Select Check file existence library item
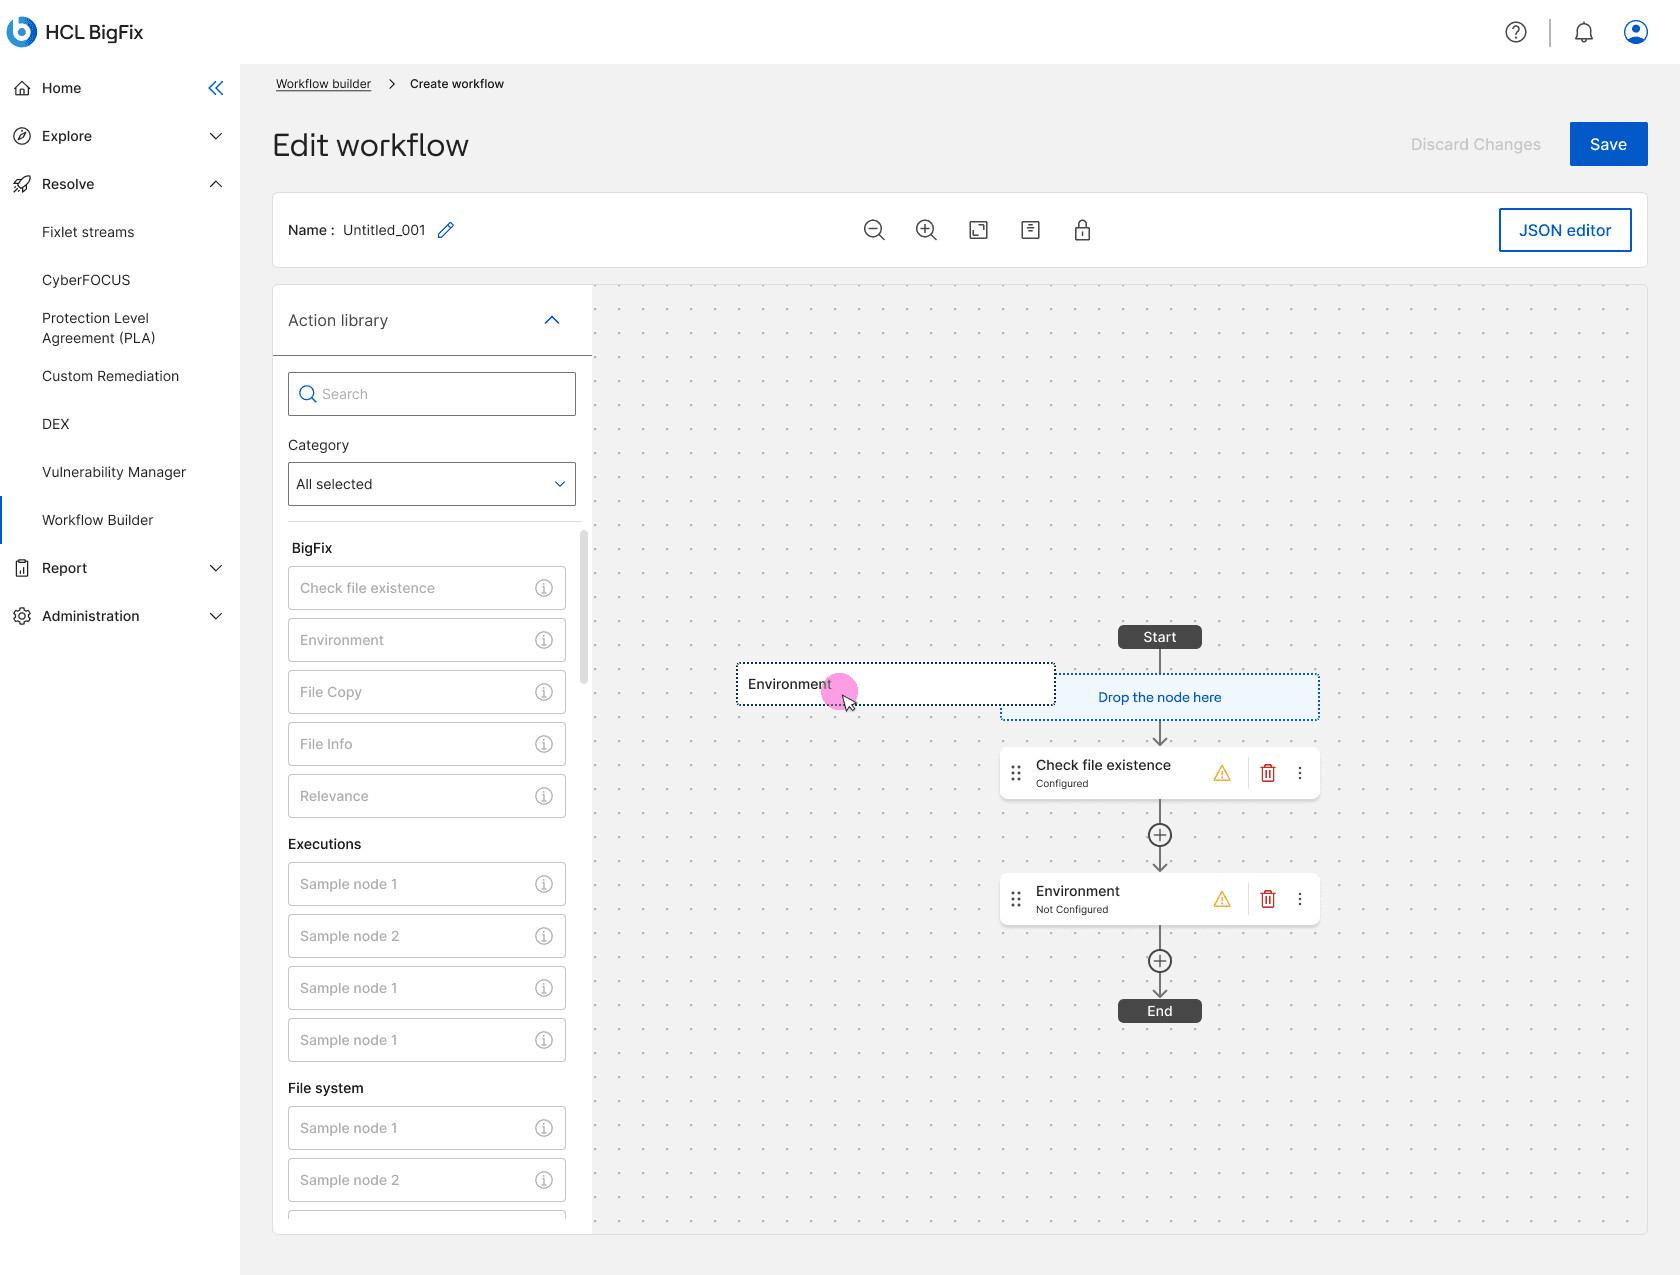This screenshot has height=1275, width=1680. 427,588
